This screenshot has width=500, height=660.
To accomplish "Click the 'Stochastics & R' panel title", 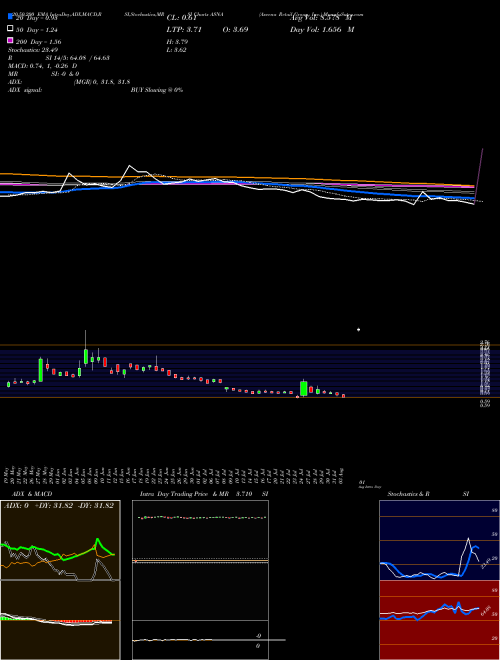I will coord(409,494).
